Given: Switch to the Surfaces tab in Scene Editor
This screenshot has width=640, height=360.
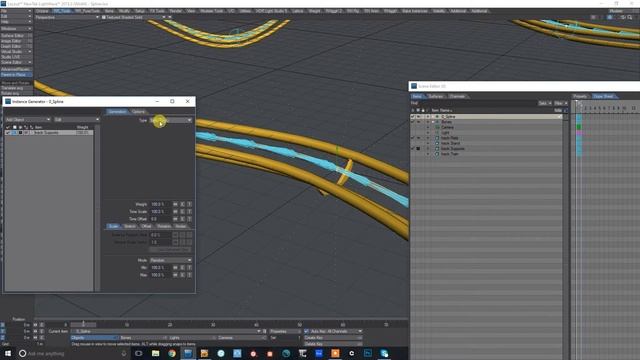Looking at the screenshot, I should pyautogui.click(x=436, y=96).
